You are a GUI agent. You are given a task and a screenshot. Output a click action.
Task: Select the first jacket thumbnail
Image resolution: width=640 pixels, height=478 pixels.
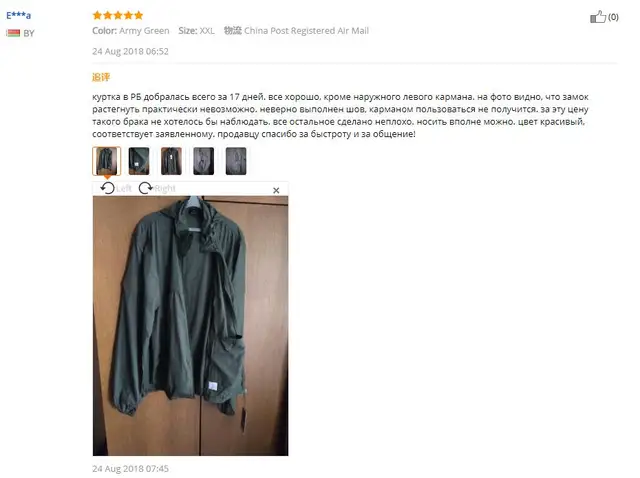click(107, 161)
